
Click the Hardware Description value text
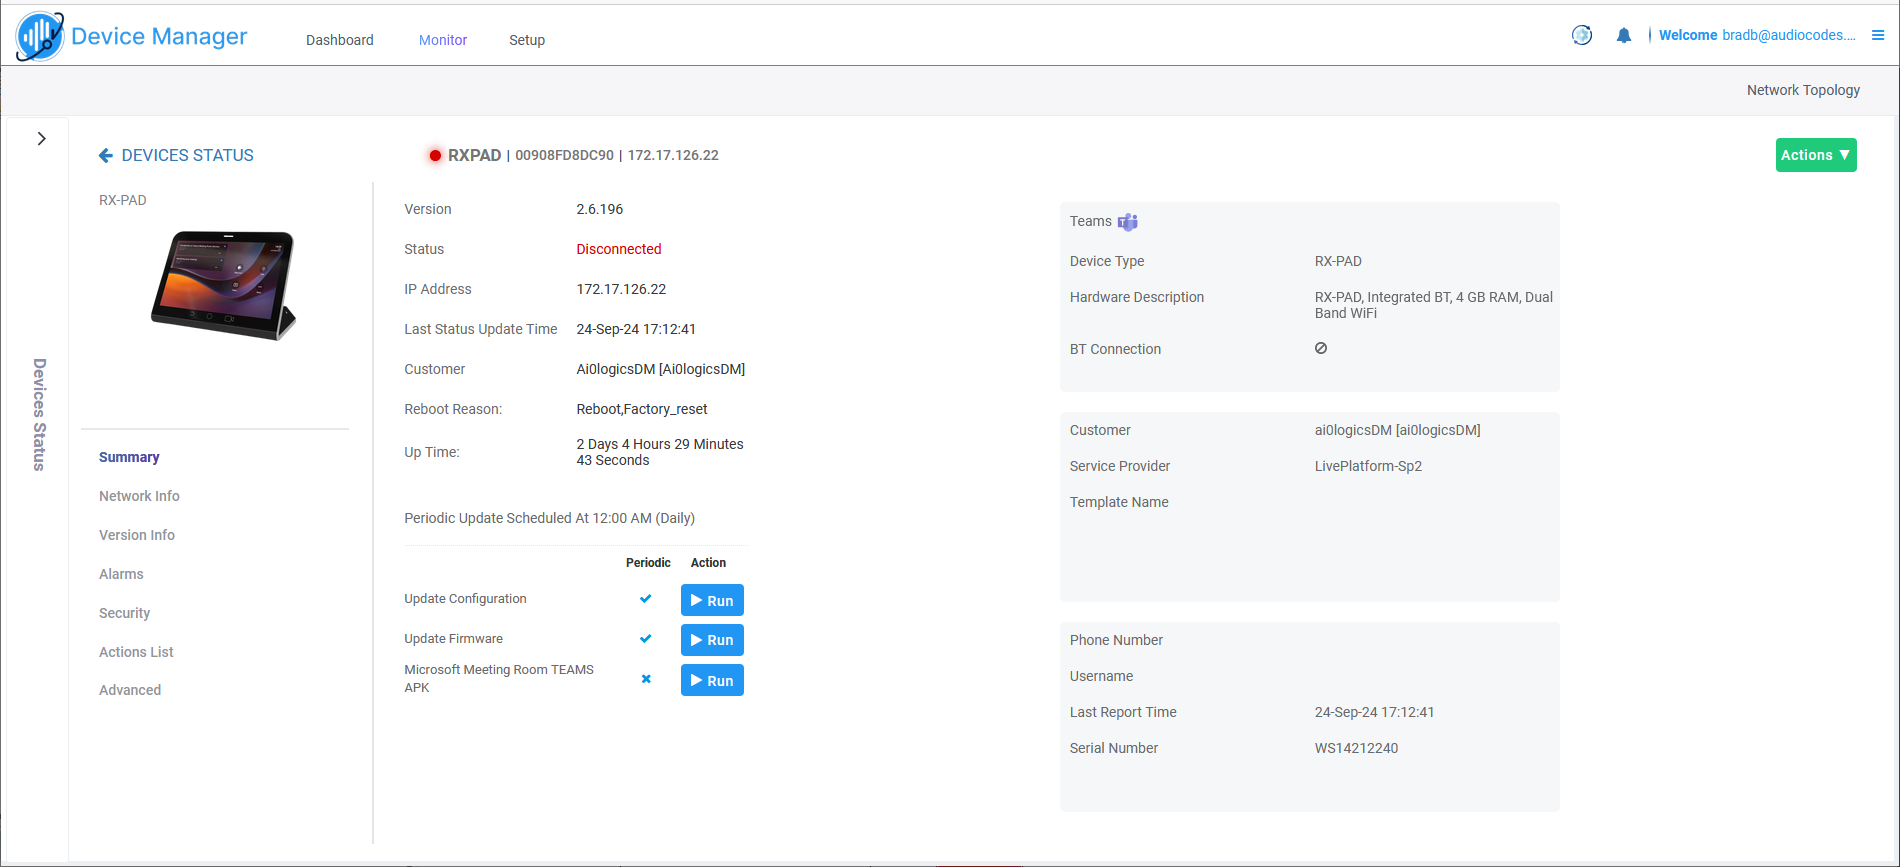1434,305
